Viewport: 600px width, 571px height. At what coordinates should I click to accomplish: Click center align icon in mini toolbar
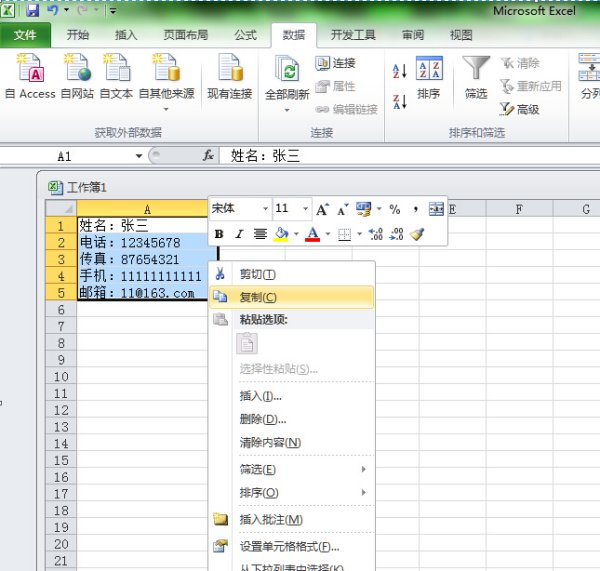click(x=260, y=234)
